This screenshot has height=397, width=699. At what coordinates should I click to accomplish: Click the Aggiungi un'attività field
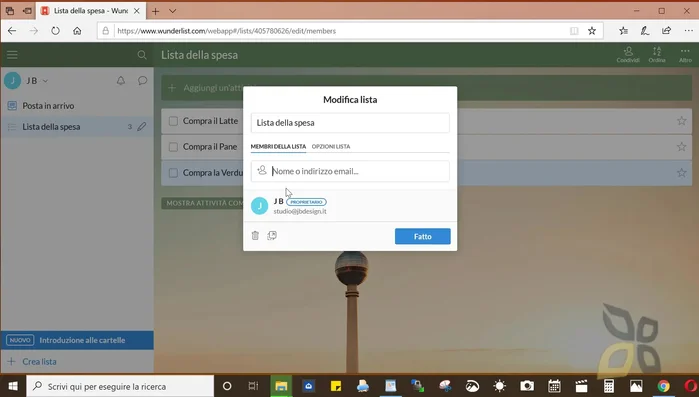(x=426, y=88)
